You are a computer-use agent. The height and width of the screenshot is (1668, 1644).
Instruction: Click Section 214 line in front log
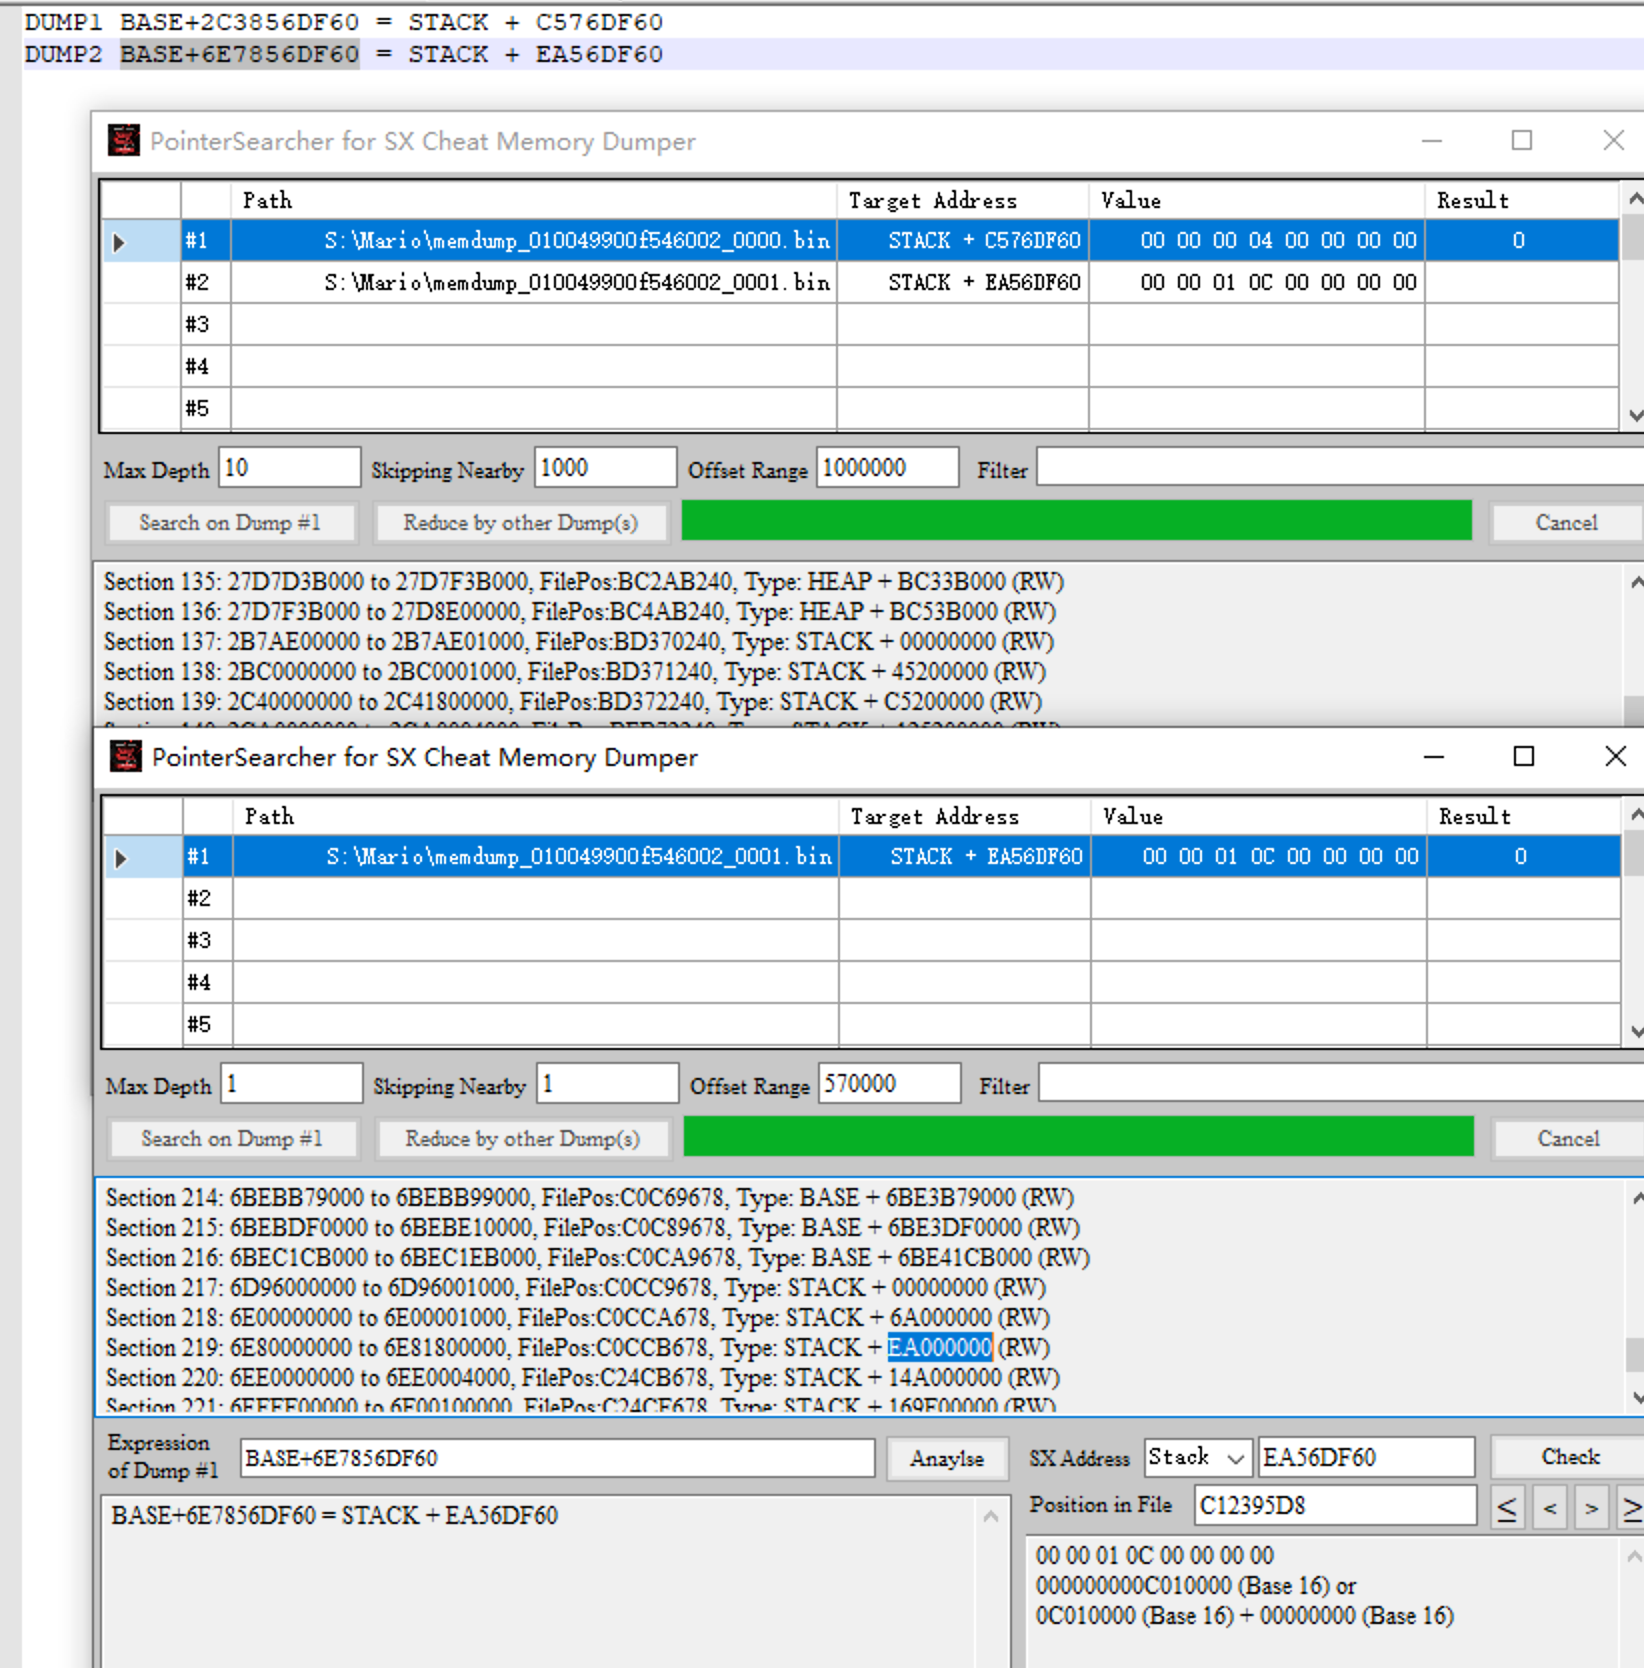click(590, 1198)
